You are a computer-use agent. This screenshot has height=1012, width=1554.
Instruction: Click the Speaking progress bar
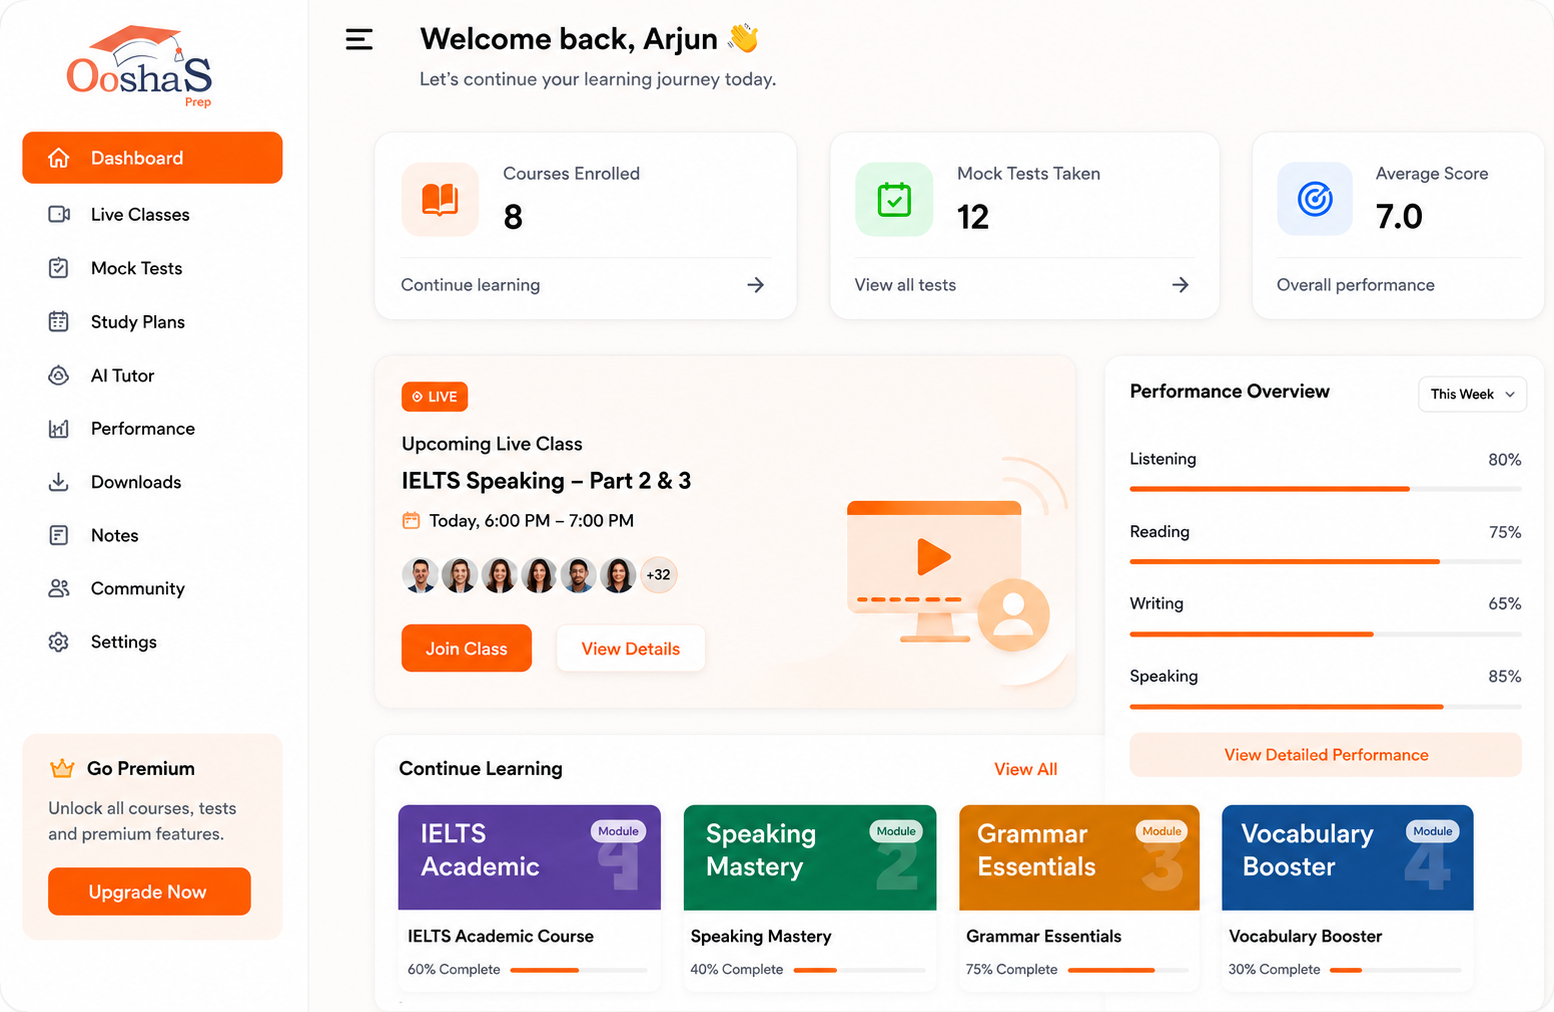pyautogui.click(x=1325, y=707)
